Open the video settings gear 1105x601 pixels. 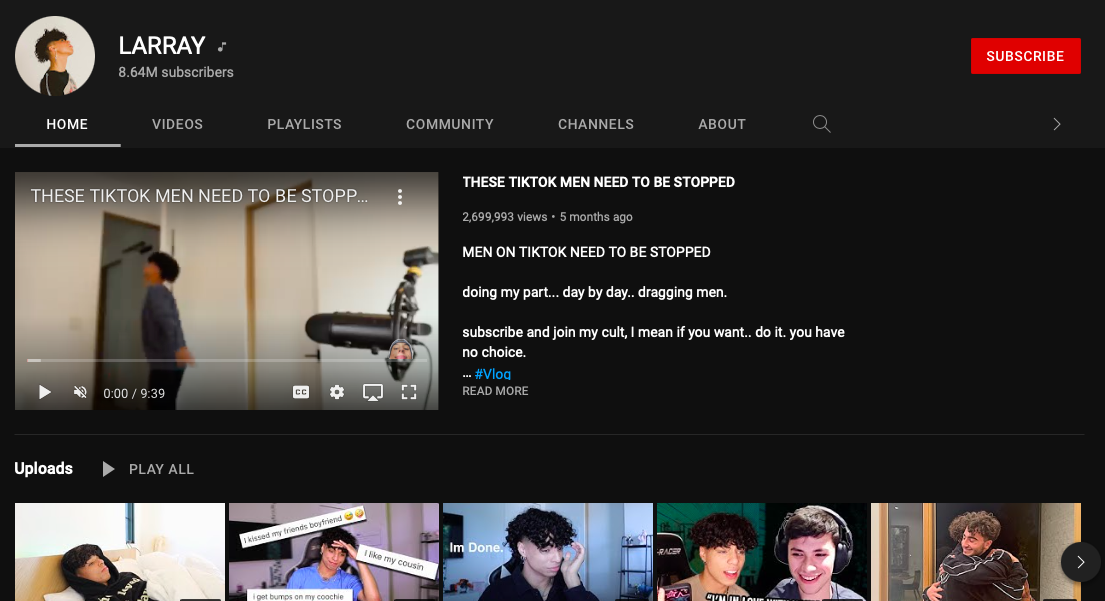337,392
